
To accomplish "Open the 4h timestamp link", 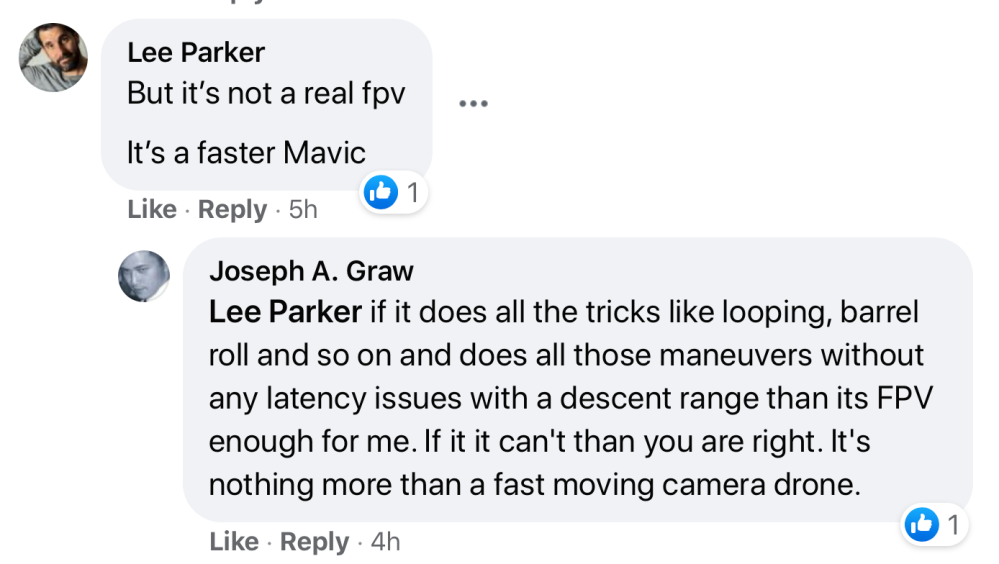I will (384, 542).
